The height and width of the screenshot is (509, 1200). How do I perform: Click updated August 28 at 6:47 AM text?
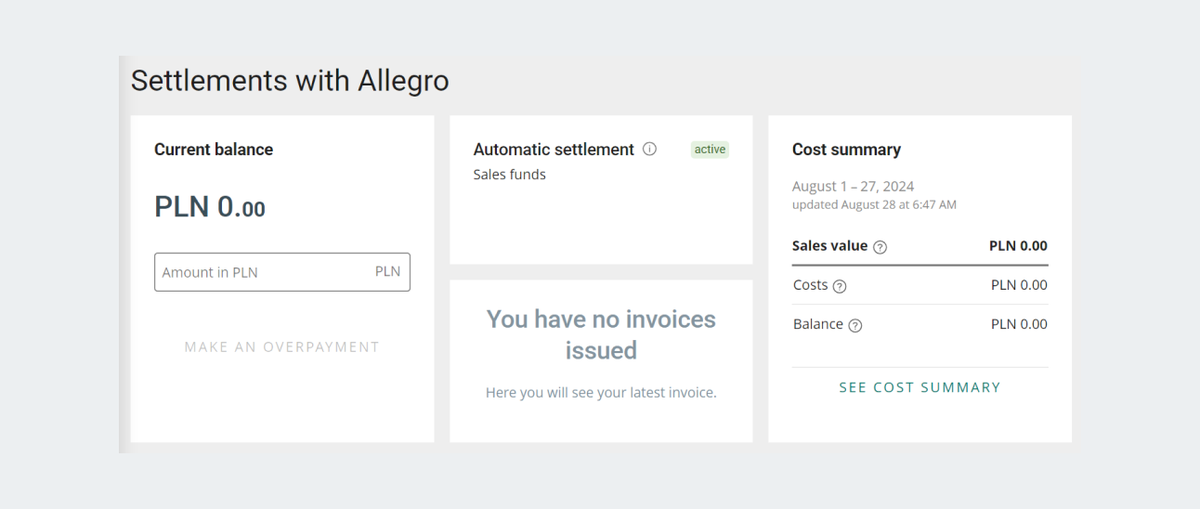(874, 204)
